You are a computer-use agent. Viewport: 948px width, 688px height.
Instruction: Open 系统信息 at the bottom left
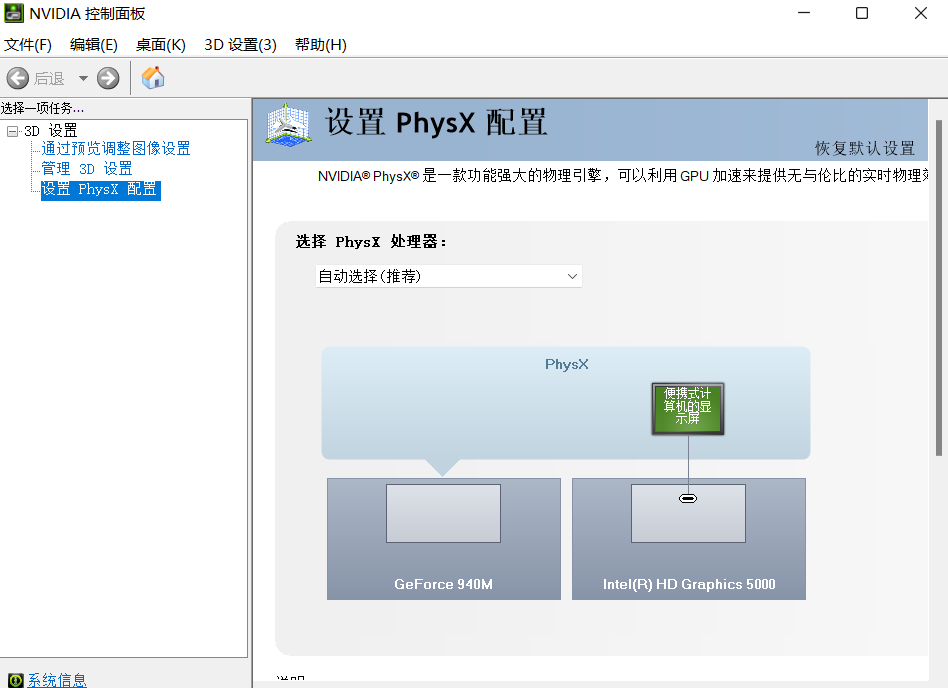56,679
